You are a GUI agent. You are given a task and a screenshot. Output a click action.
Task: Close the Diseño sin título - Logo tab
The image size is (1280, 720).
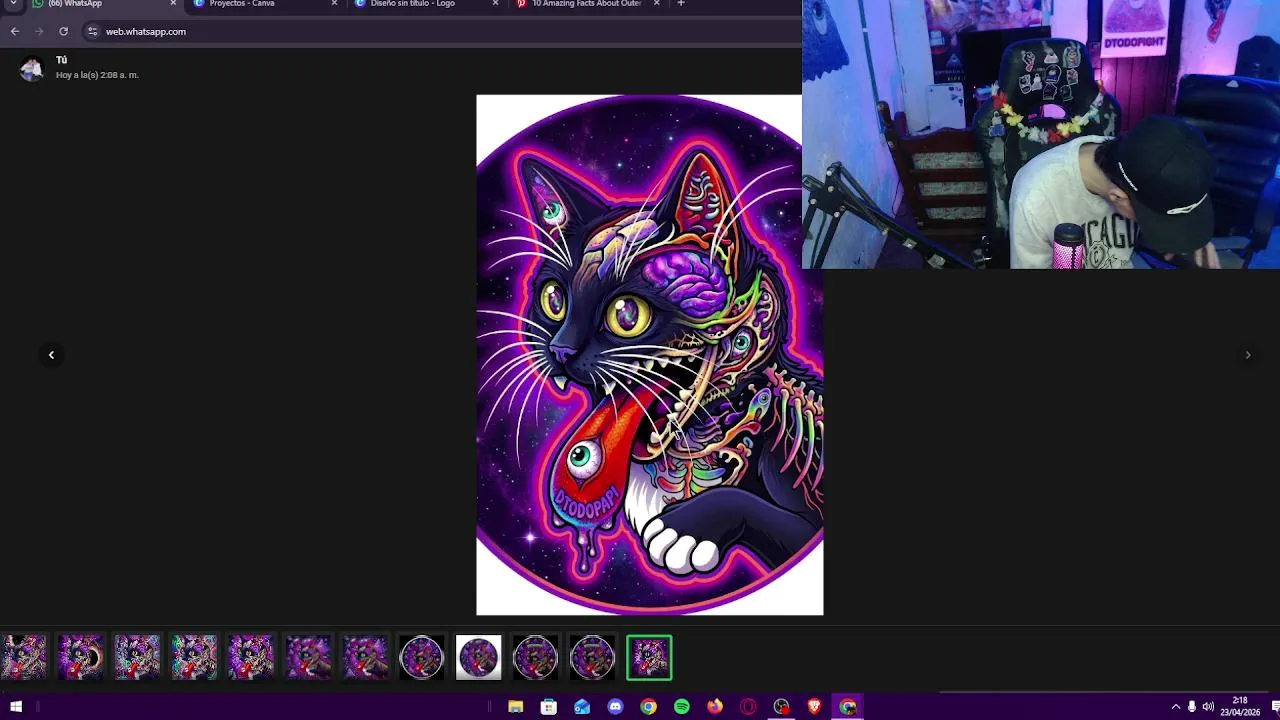(495, 4)
